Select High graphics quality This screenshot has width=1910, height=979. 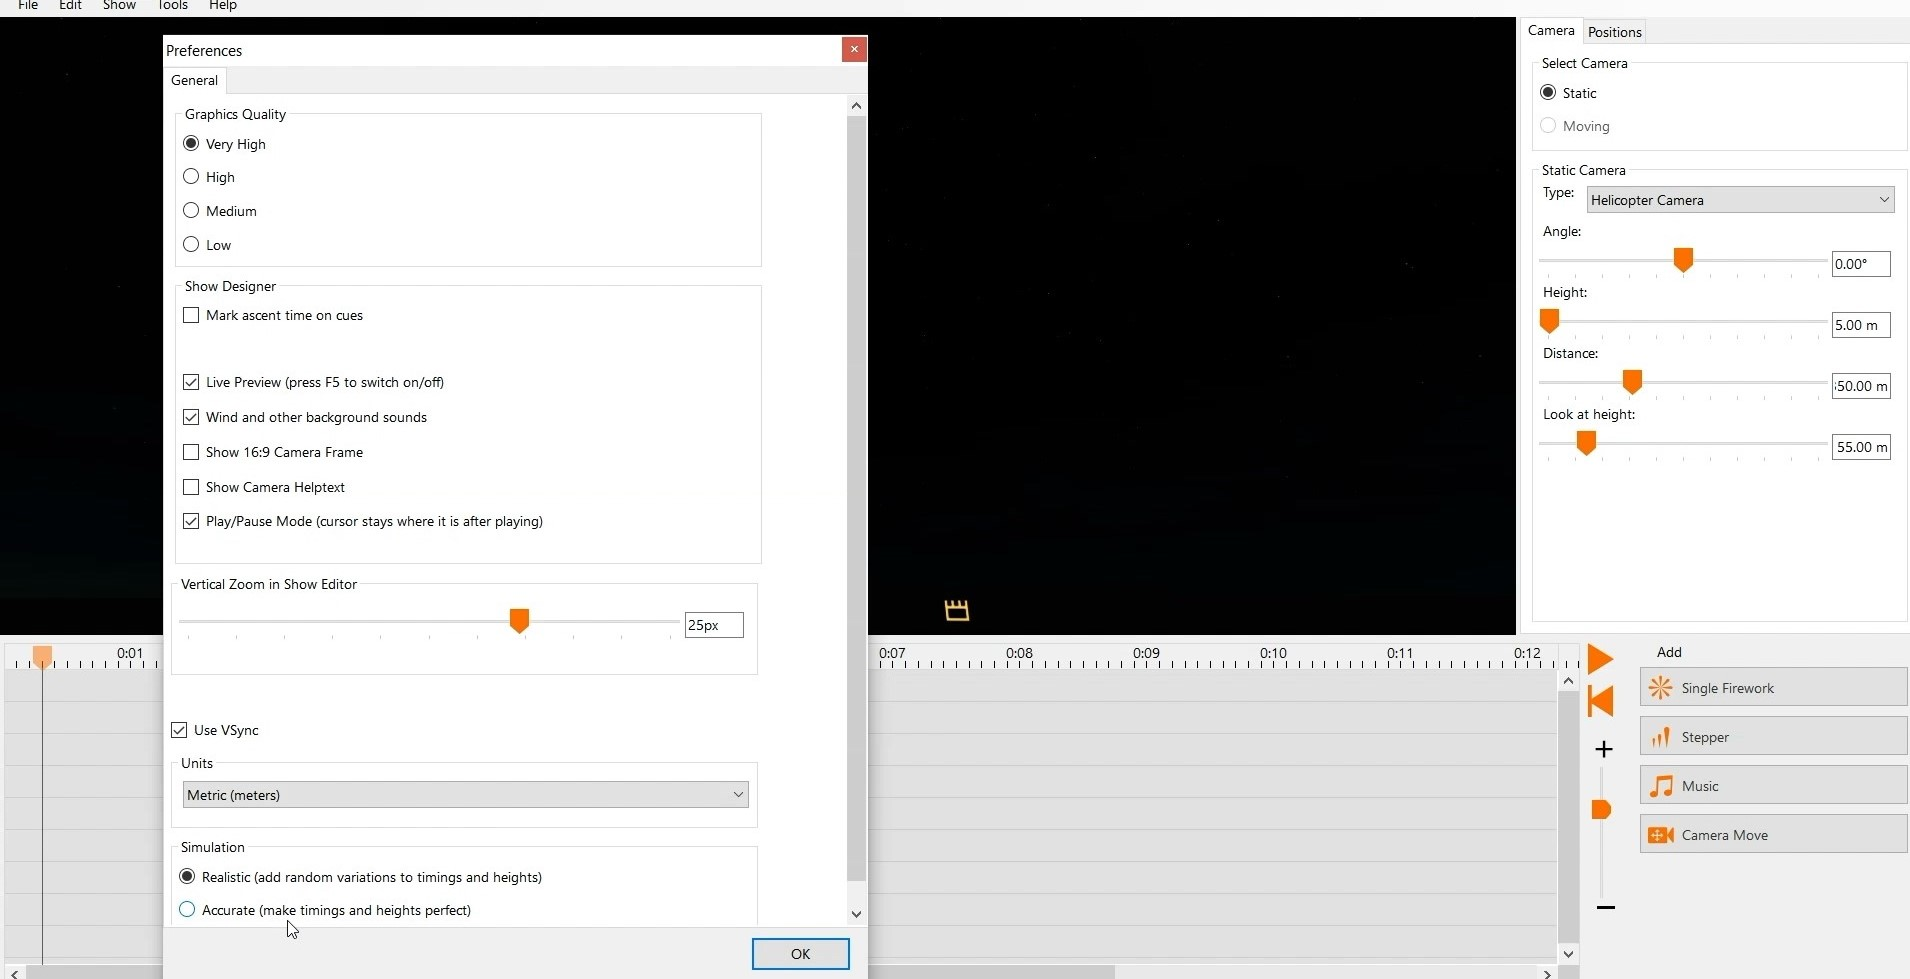pyautogui.click(x=191, y=177)
